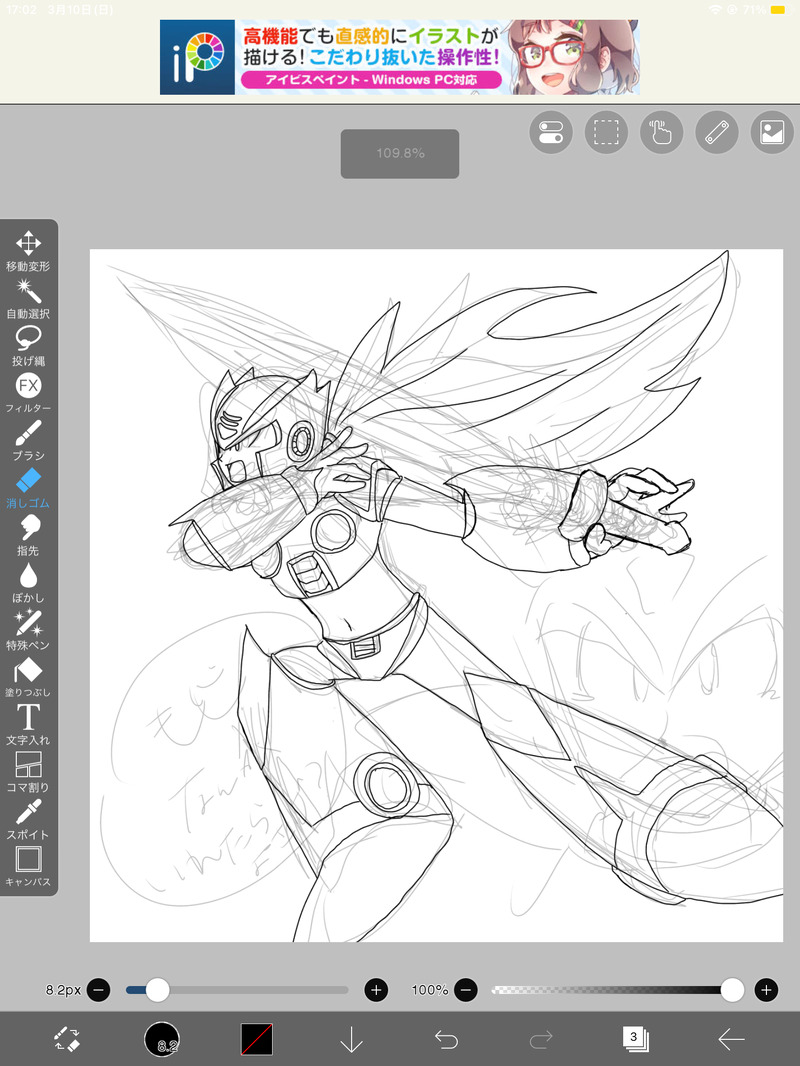Open the FX Filter (フィルター) tool
The height and width of the screenshot is (1066, 800).
28,393
